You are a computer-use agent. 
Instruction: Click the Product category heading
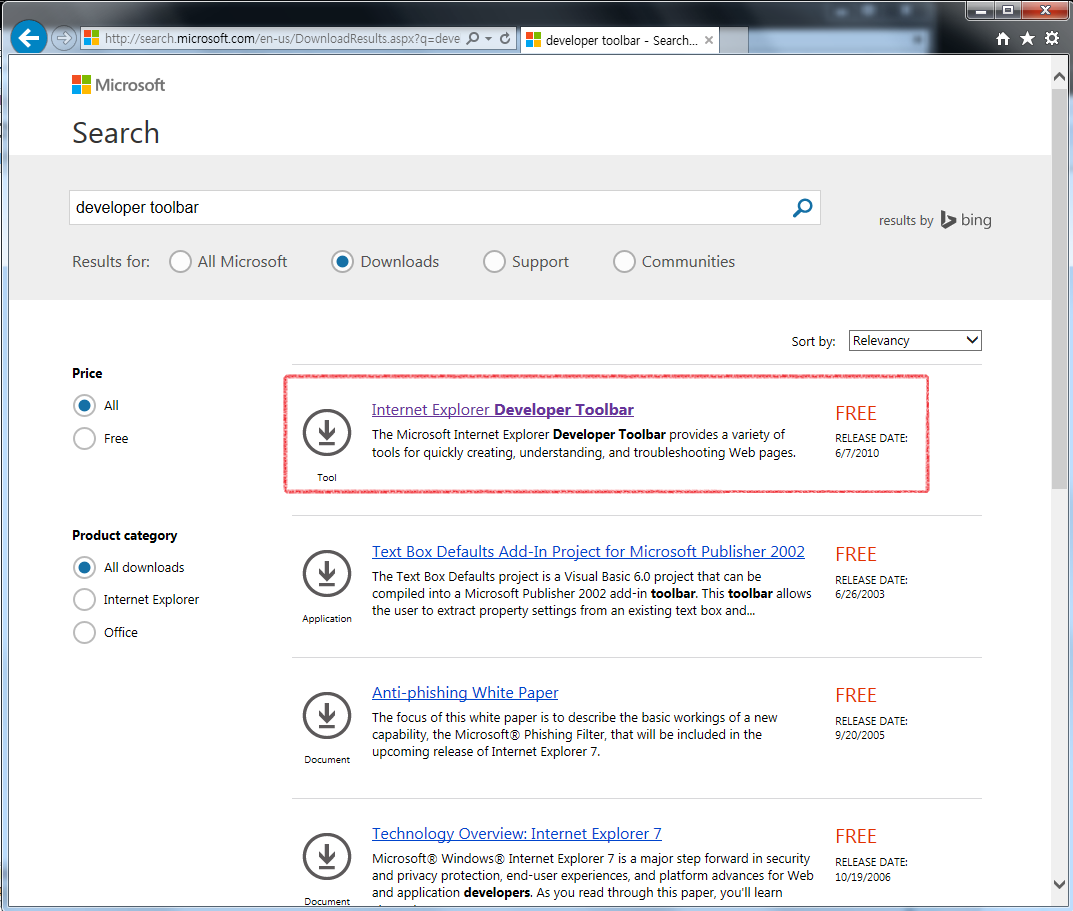[x=125, y=535]
